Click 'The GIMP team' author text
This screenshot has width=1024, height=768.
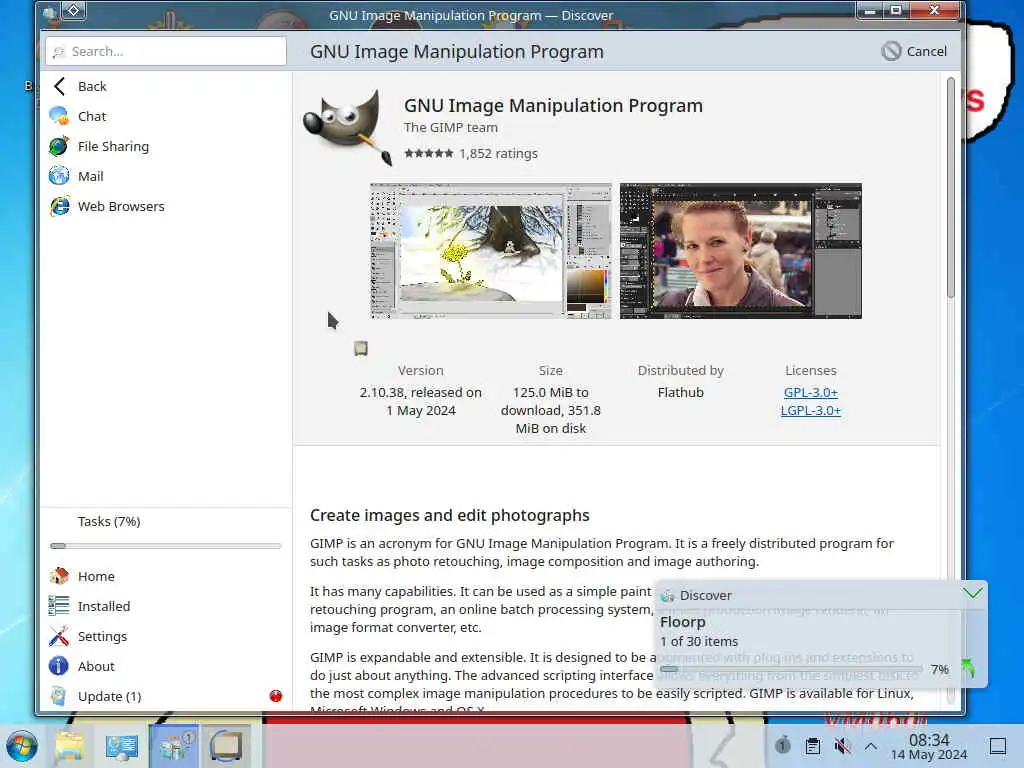point(451,127)
